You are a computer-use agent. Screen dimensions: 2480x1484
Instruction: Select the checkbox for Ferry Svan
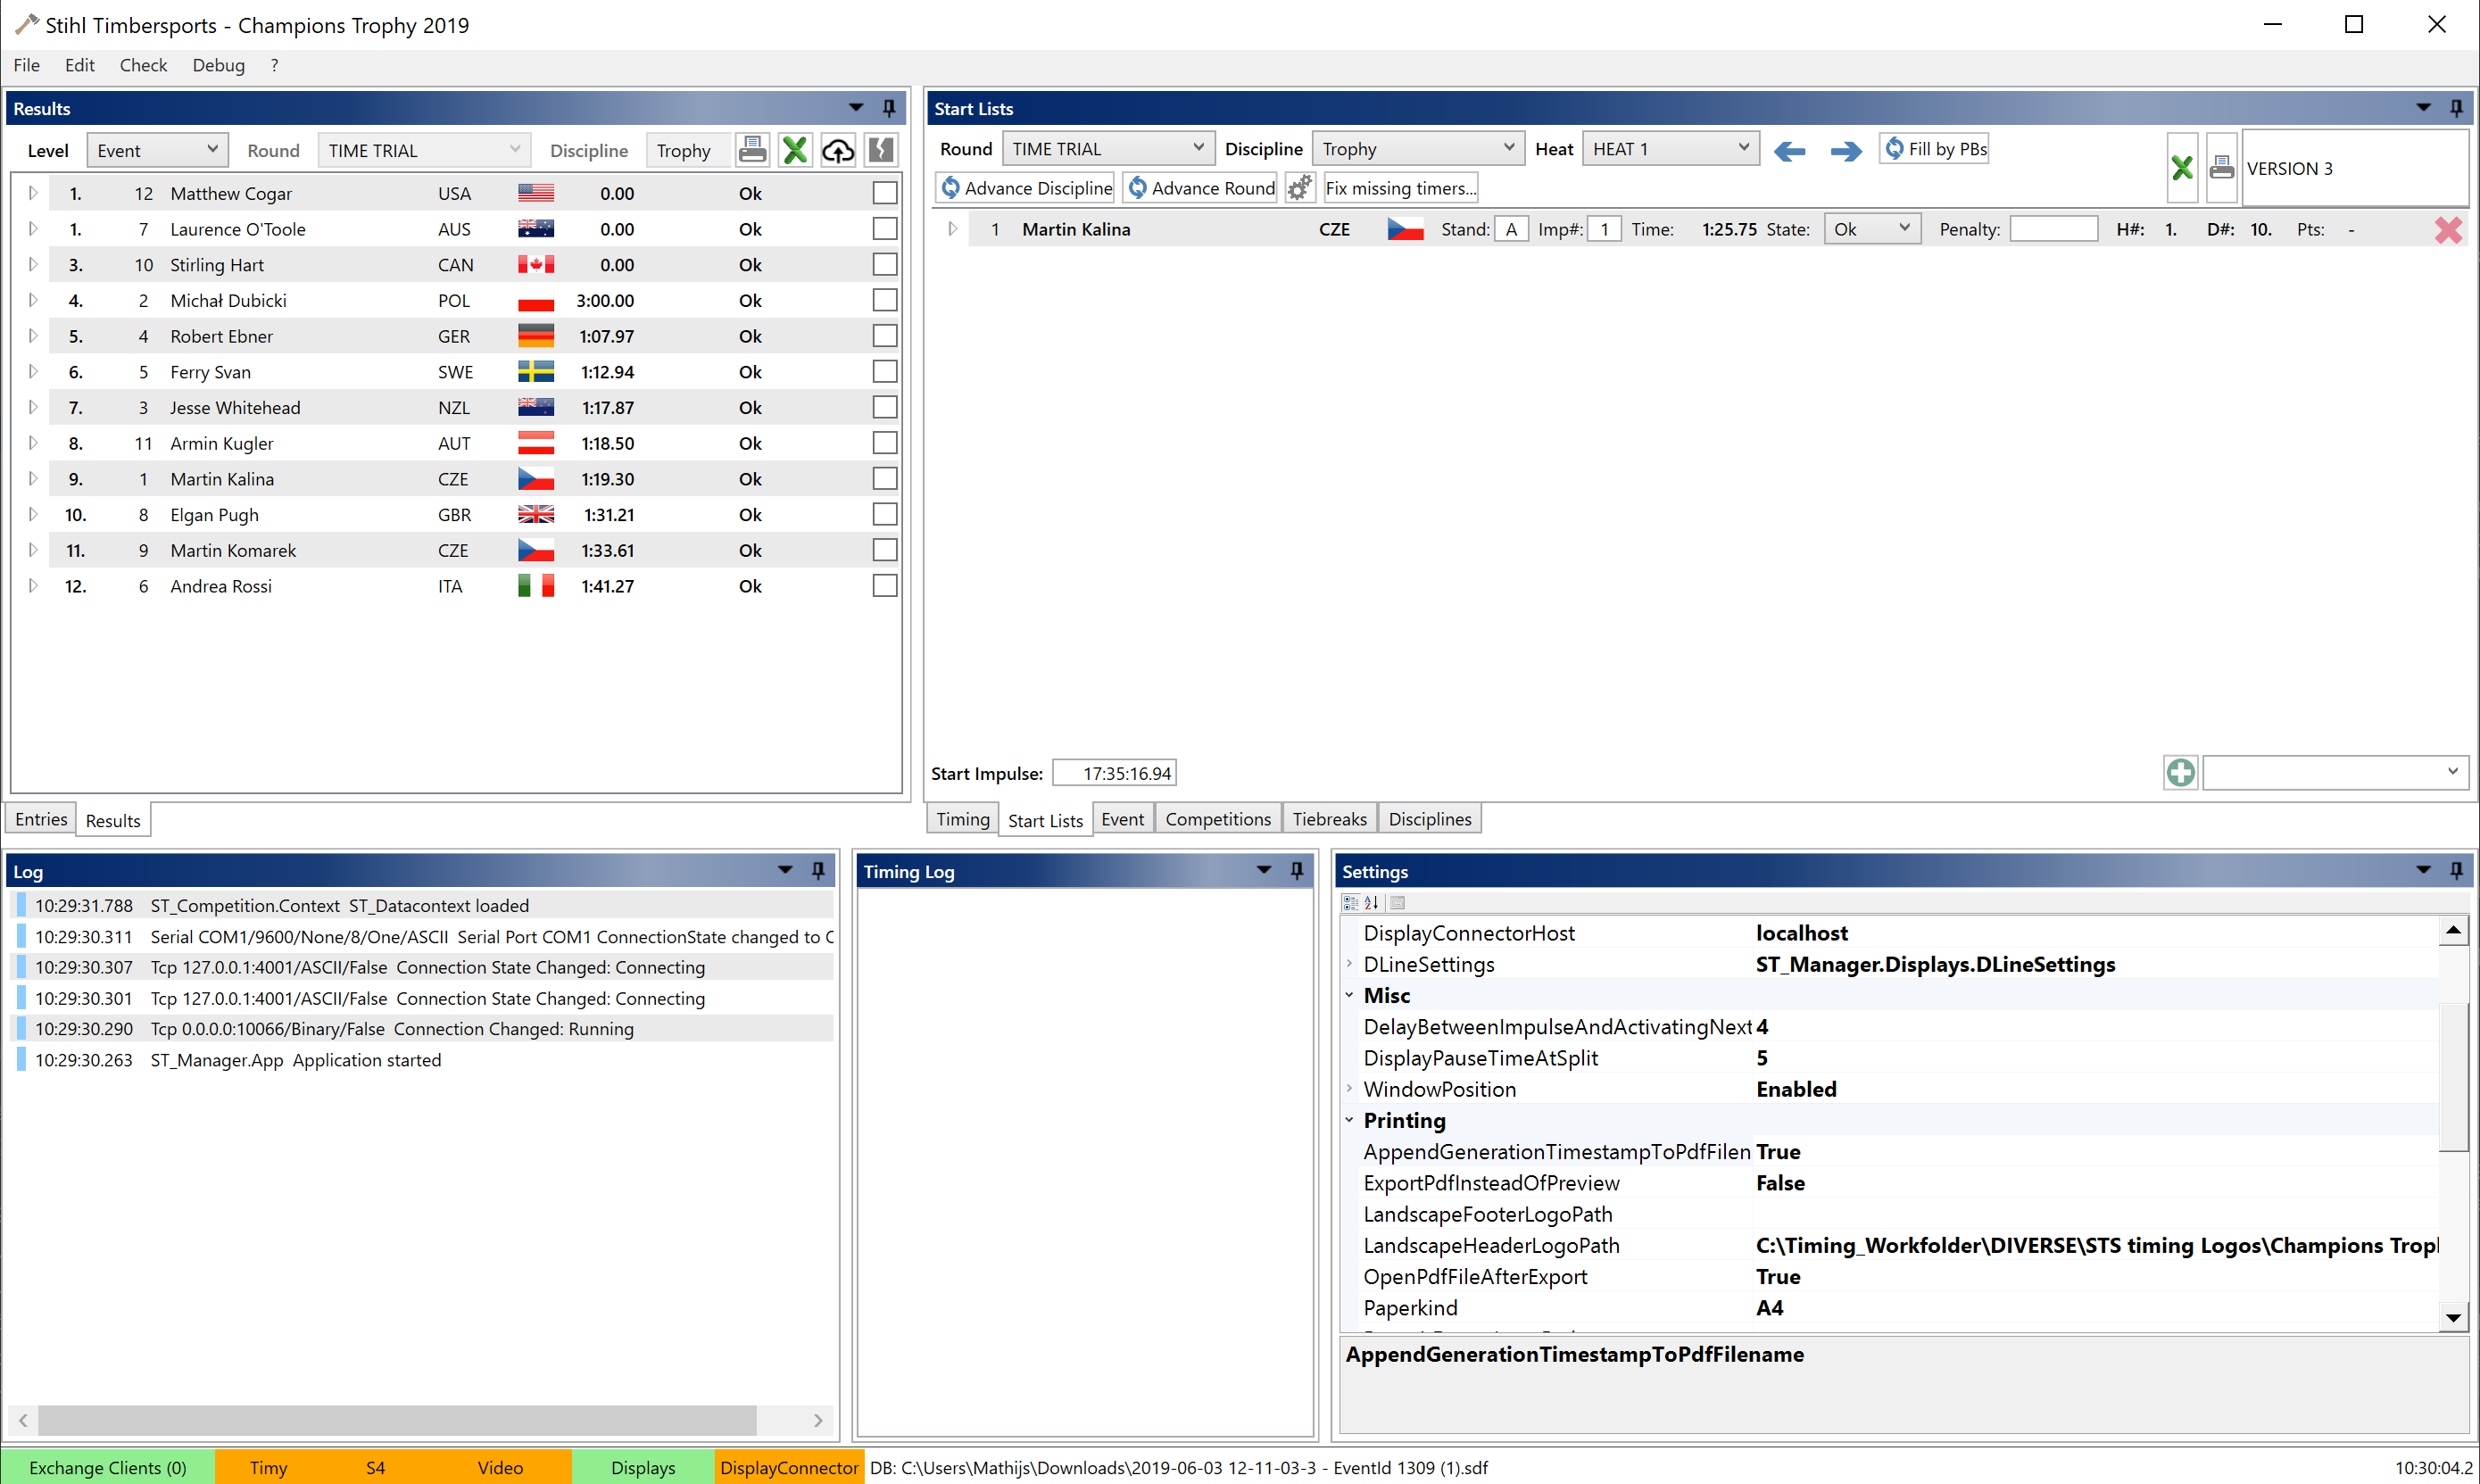pos(884,371)
